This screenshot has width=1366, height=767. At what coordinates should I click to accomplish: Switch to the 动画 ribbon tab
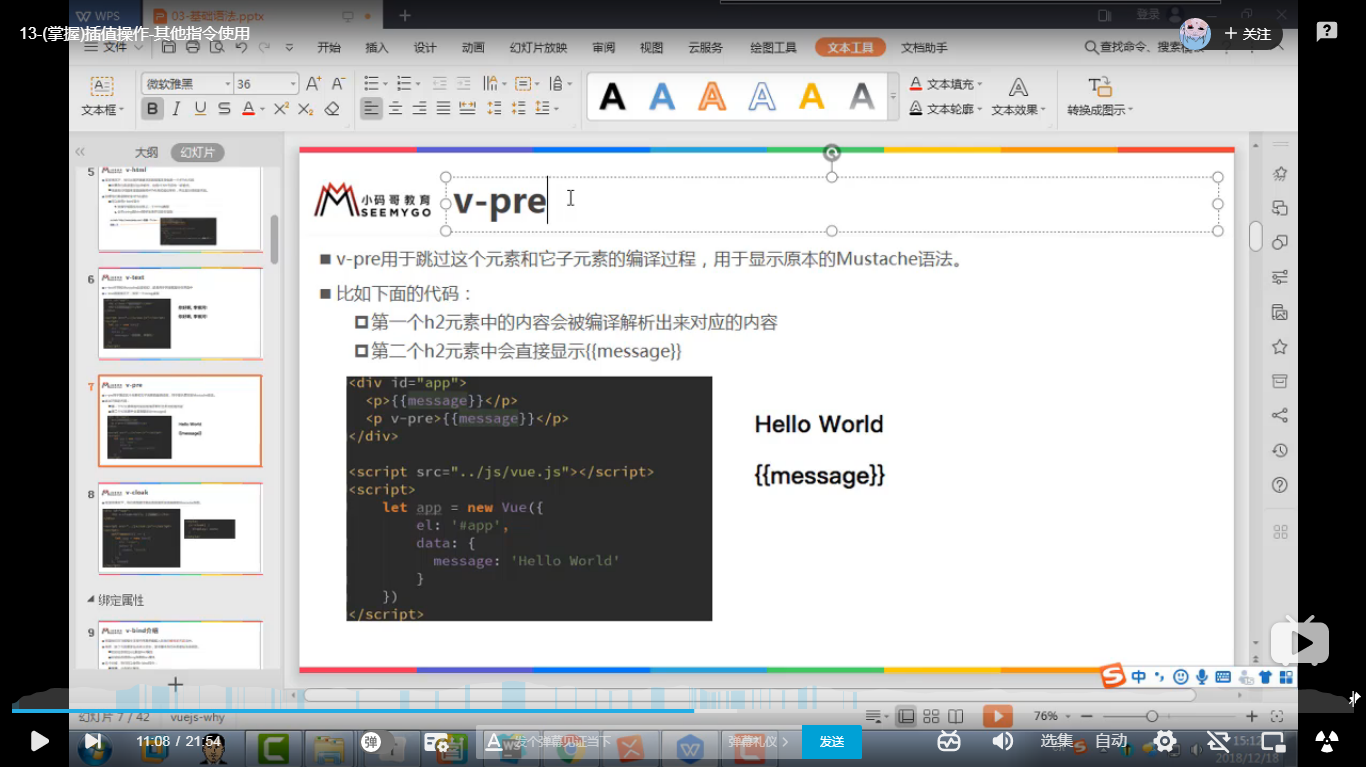click(473, 47)
